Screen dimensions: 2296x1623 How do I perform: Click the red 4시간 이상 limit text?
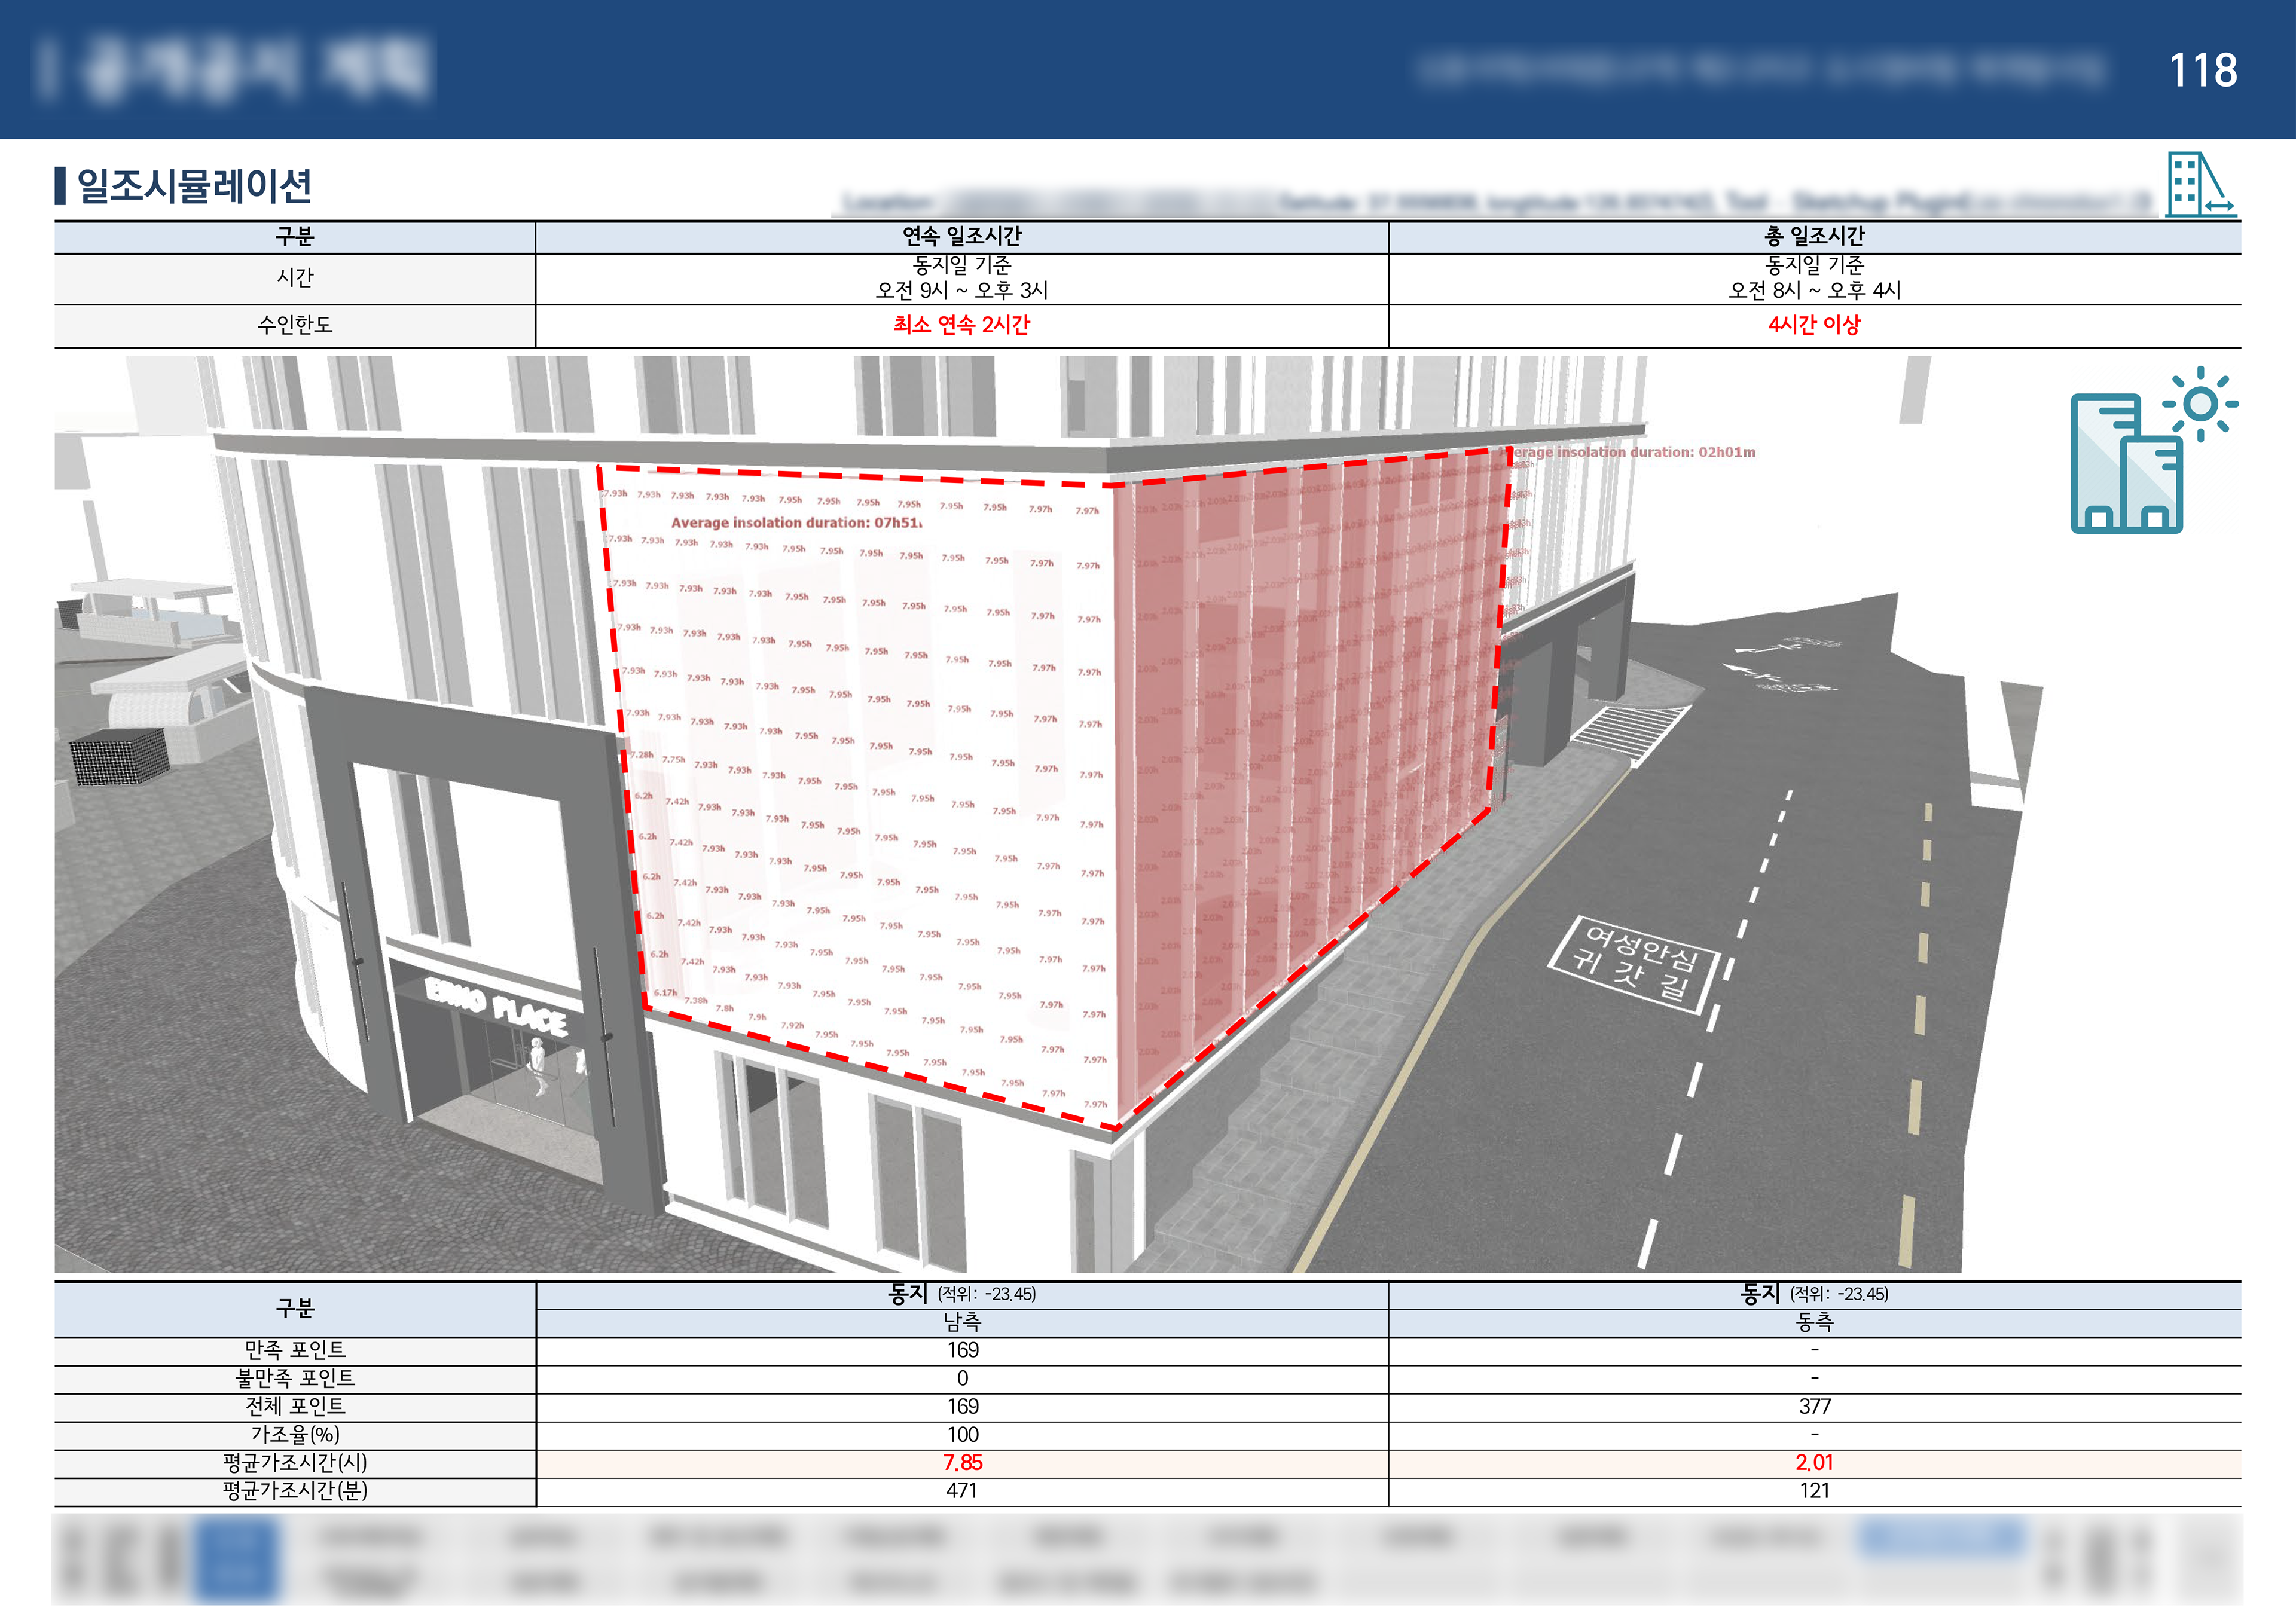[1814, 325]
